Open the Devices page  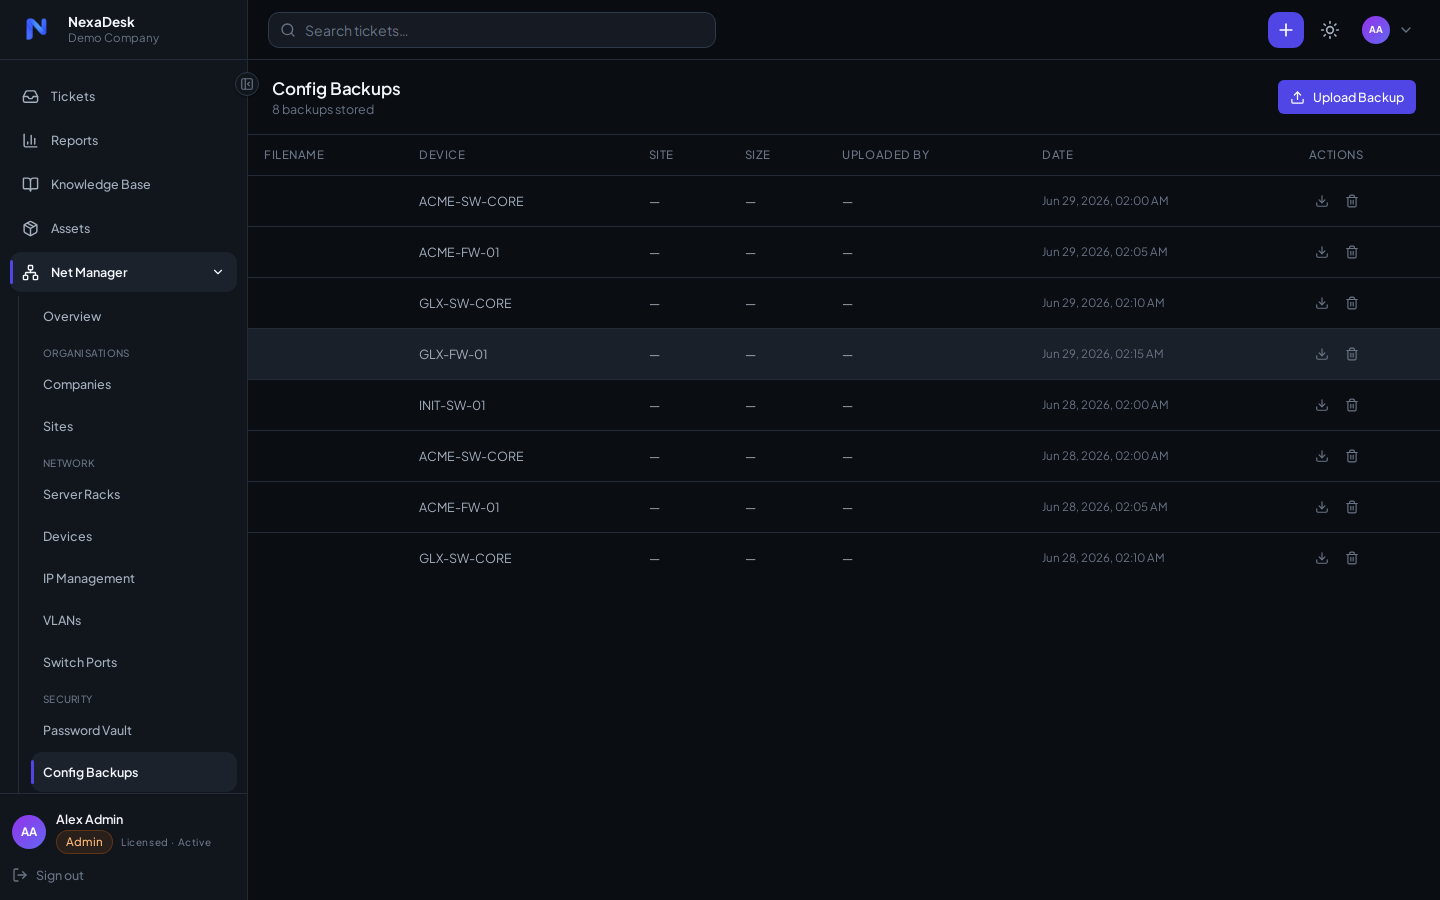[x=134, y=536]
